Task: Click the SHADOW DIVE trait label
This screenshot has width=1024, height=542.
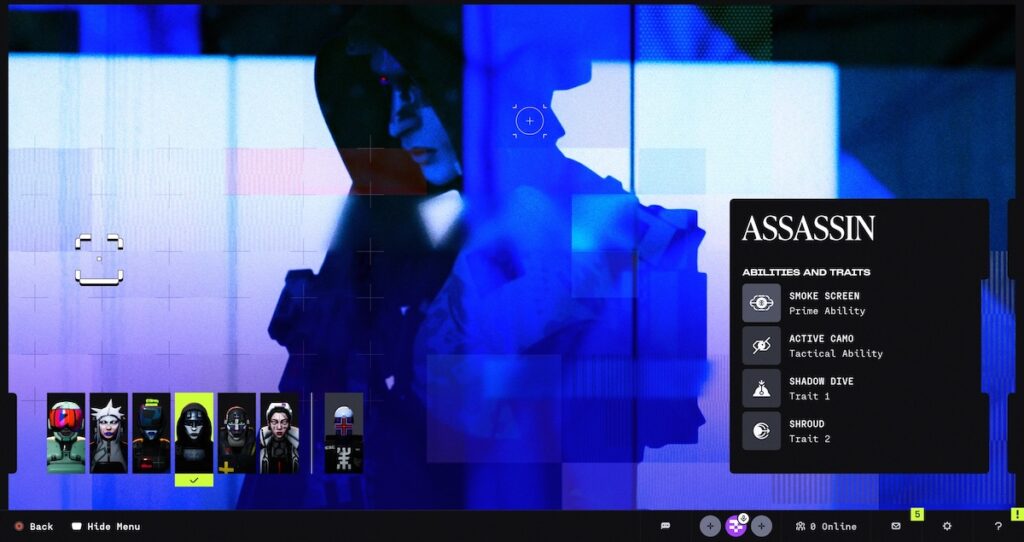Action: click(821, 381)
